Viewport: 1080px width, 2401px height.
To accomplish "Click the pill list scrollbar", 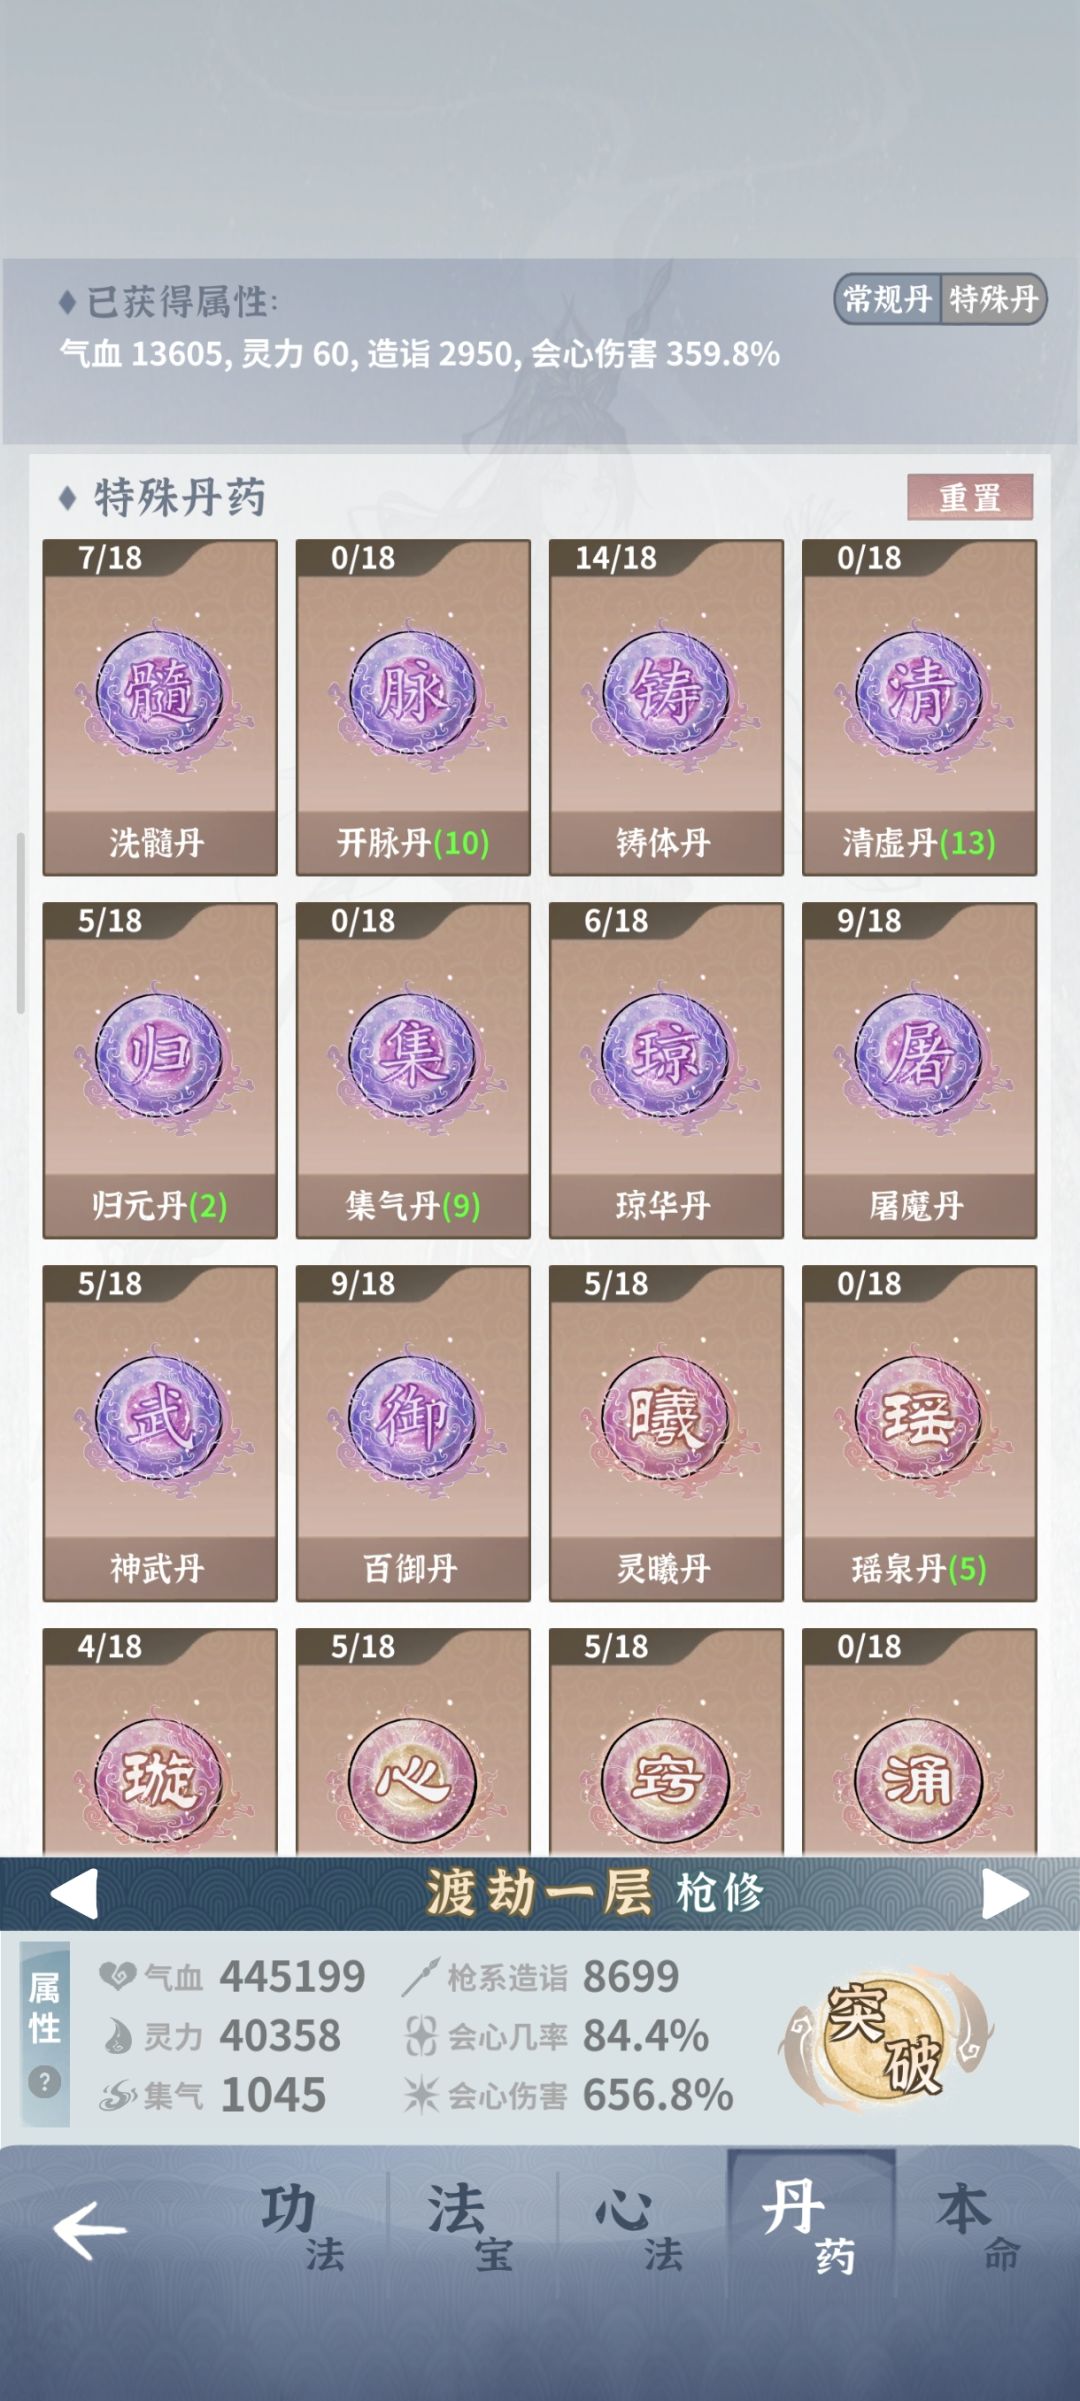I will (20, 923).
